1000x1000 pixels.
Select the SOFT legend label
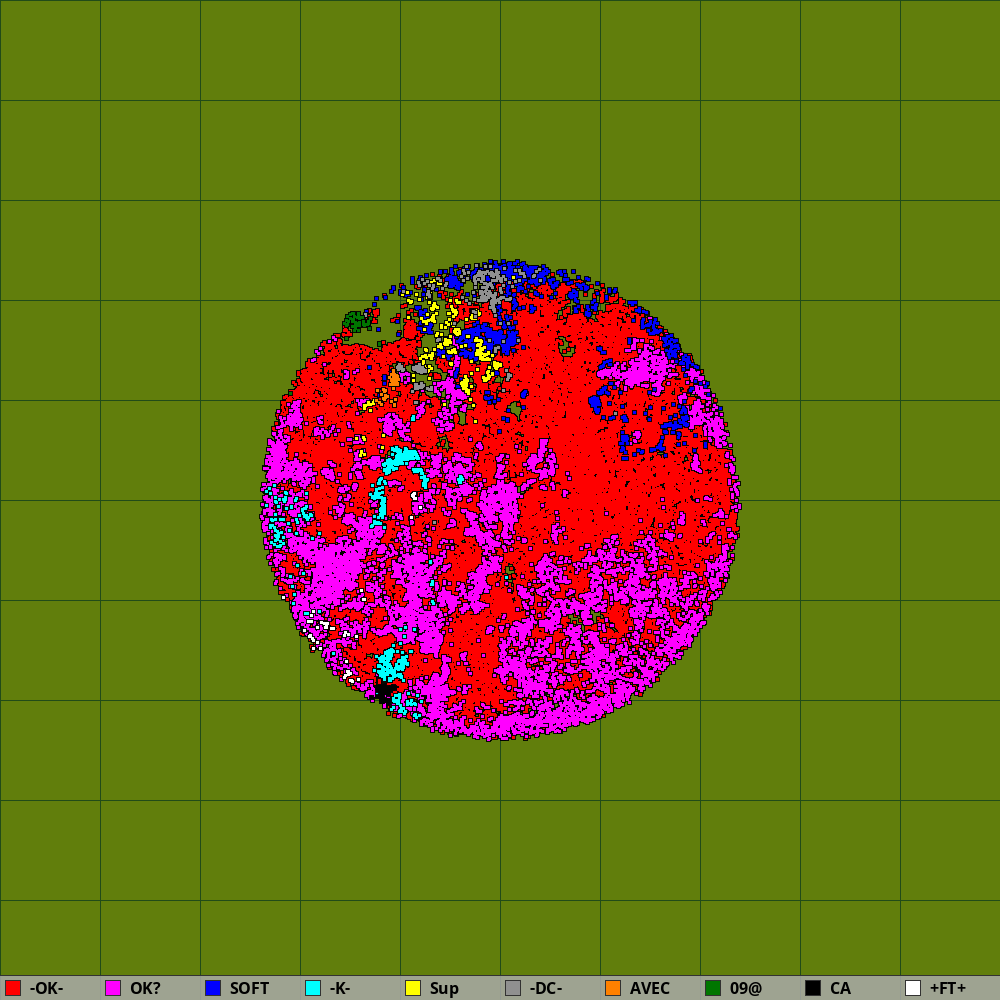pyautogui.click(x=249, y=989)
